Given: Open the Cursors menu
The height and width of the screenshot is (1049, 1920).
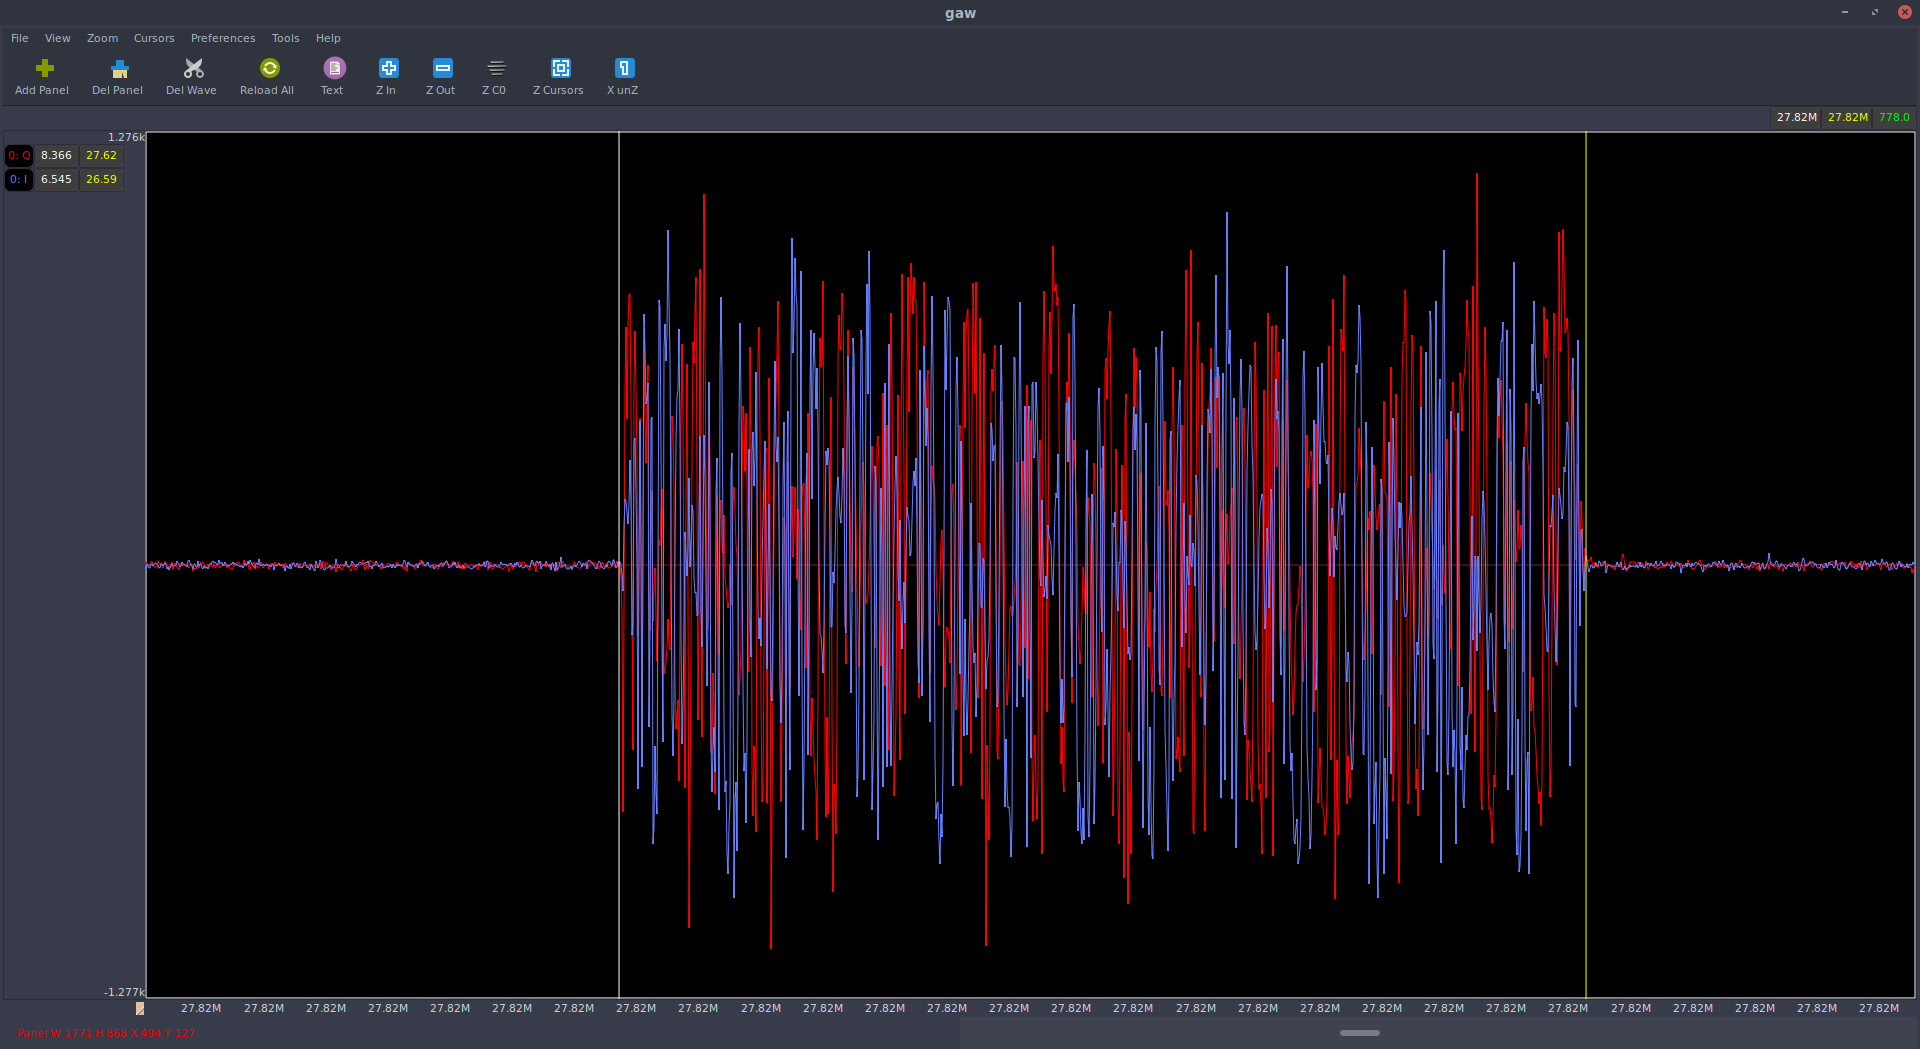Looking at the screenshot, I should coord(154,38).
